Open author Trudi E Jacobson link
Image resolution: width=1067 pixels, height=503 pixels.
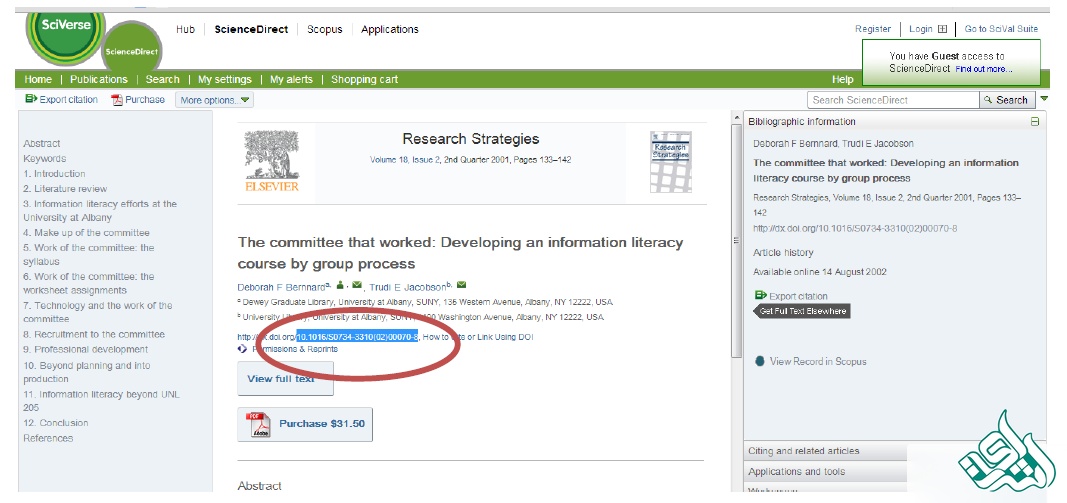(x=408, y=287)
